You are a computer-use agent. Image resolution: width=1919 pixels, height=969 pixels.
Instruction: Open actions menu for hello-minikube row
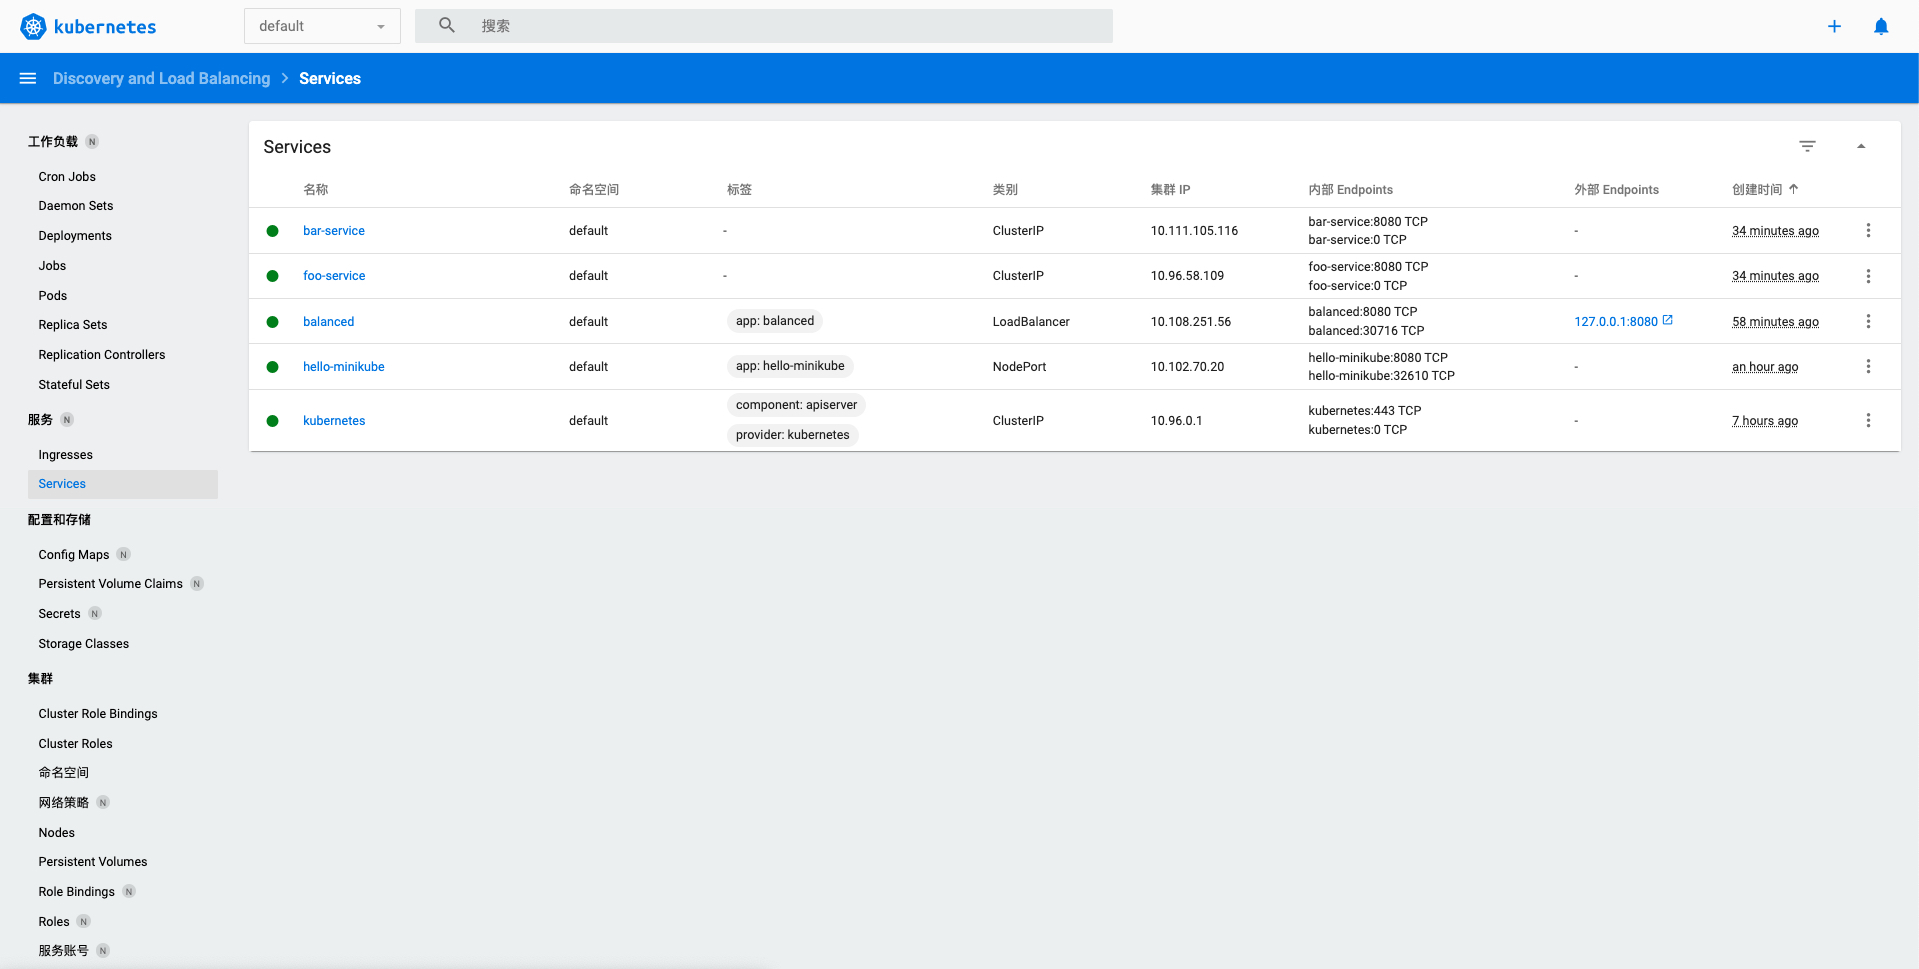click(x=1868, y=367)
